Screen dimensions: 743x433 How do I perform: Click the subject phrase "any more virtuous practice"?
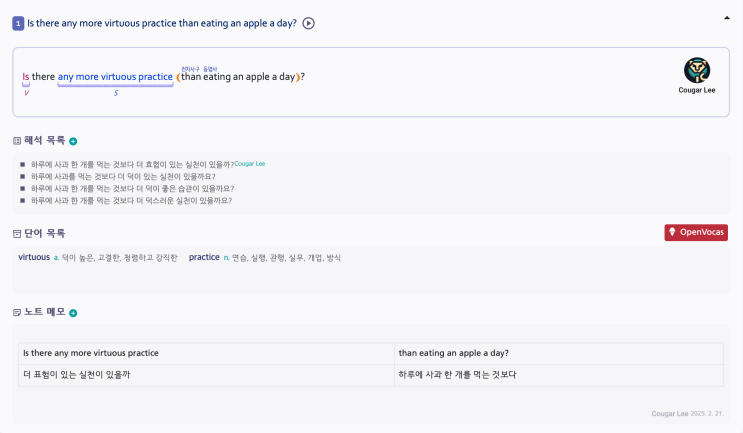point(115,77)
